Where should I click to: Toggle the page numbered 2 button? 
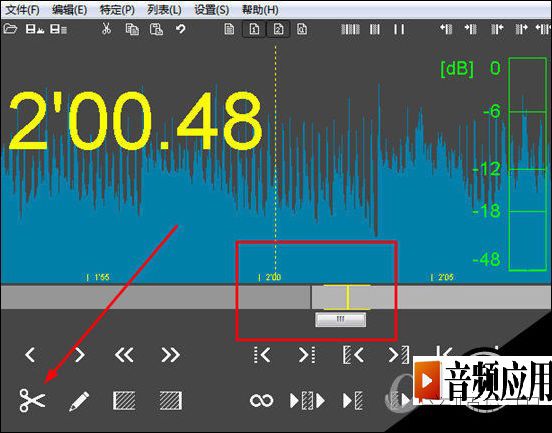278,29
